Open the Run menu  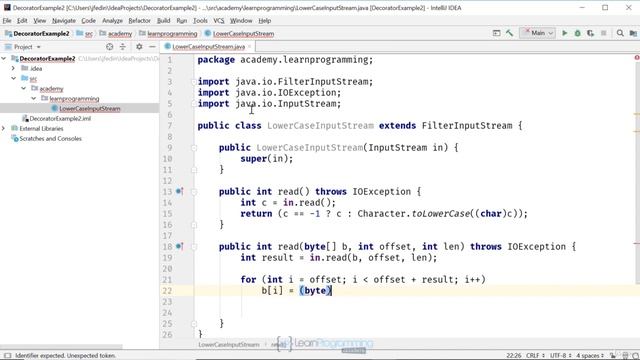click(182, 20)
